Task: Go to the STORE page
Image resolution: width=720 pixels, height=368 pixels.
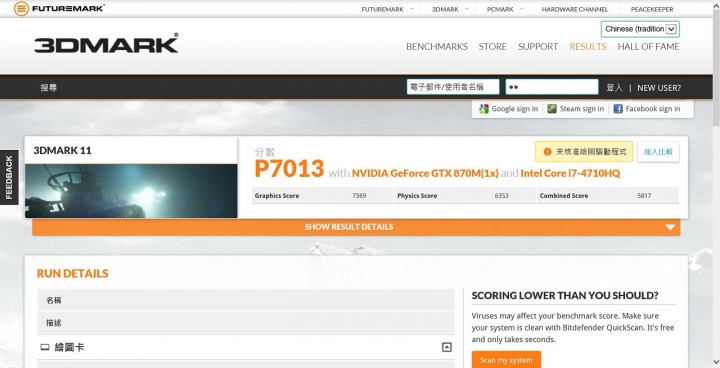Action: tap(493, 46)
